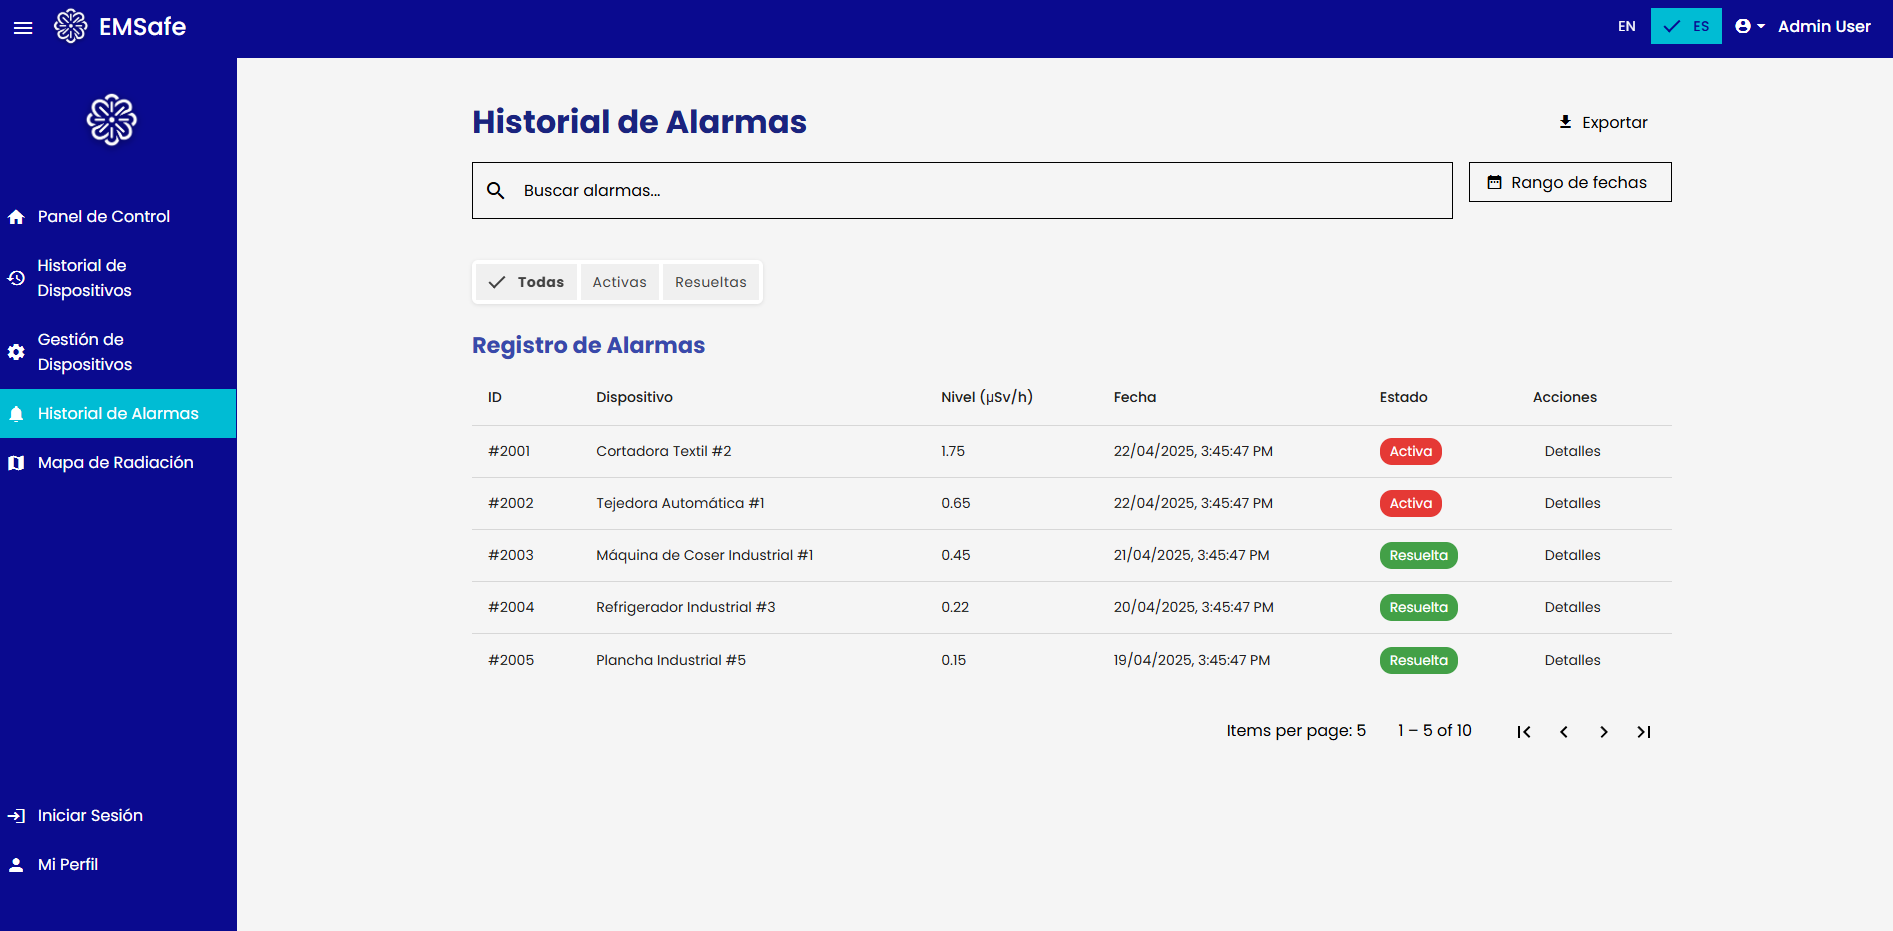This screenshot has height=931, width=1893.
Task: Click the Activa badge for alarm #2001
Action: [x=1410, y=452]
